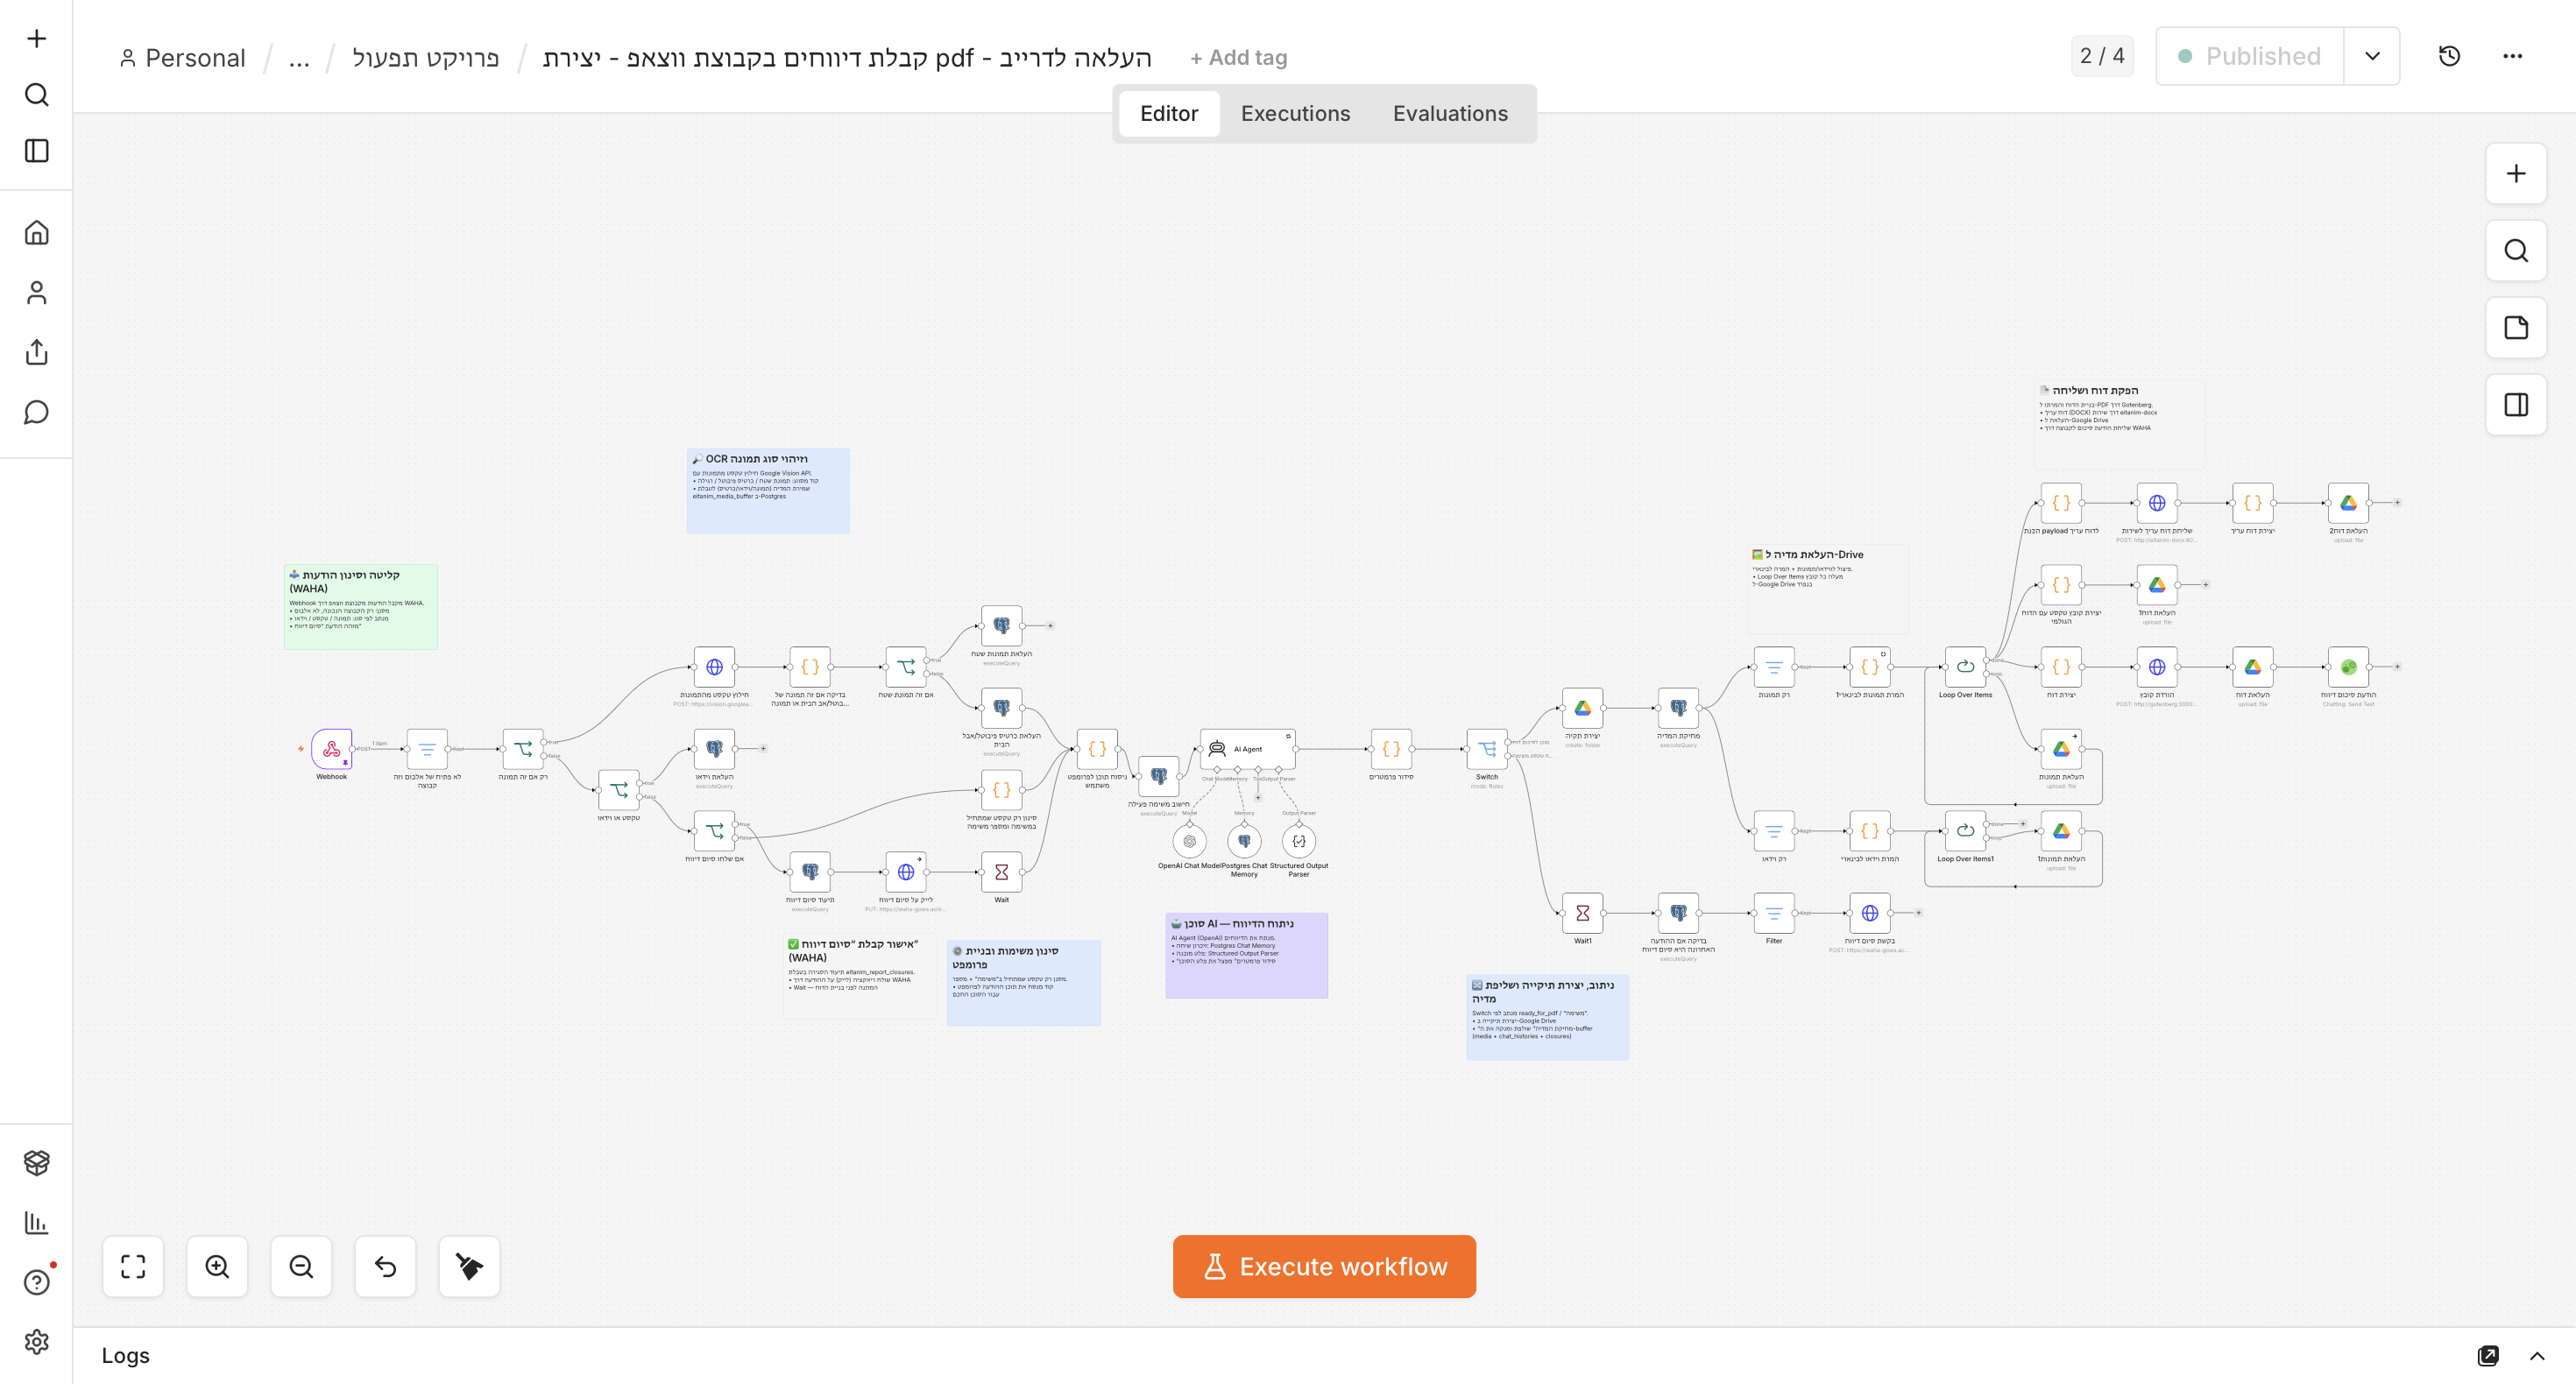
Task: Zoom in on the workflow canvas
Action: coord(217,1266)
